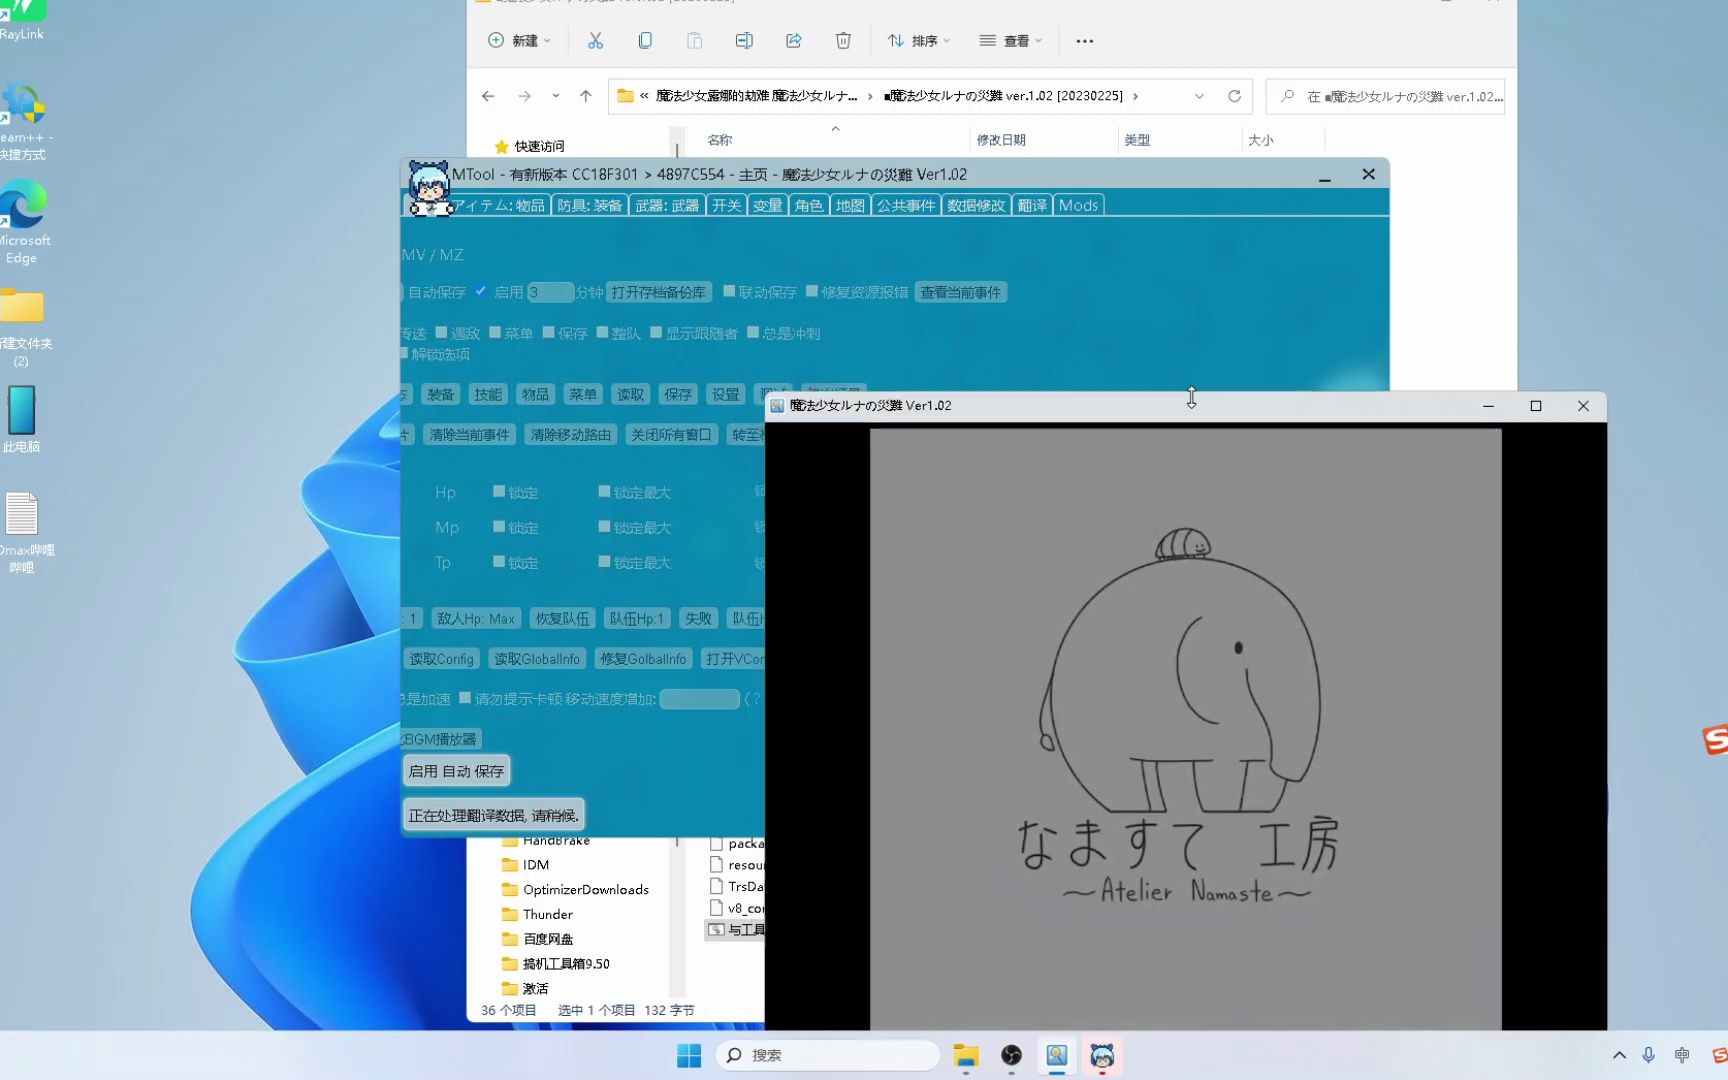Toggle the 遇敌 checkbox
Viewport: 1728px width, 1080px height.
click(441, 332)
